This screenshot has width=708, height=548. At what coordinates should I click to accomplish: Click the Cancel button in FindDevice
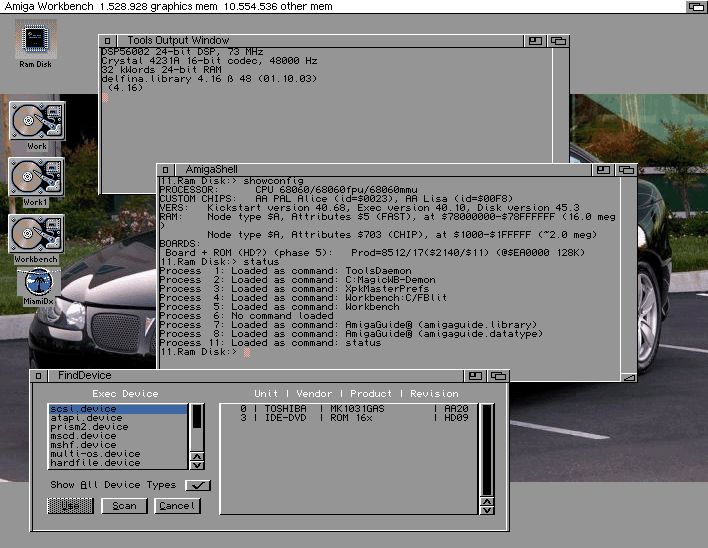177,506
